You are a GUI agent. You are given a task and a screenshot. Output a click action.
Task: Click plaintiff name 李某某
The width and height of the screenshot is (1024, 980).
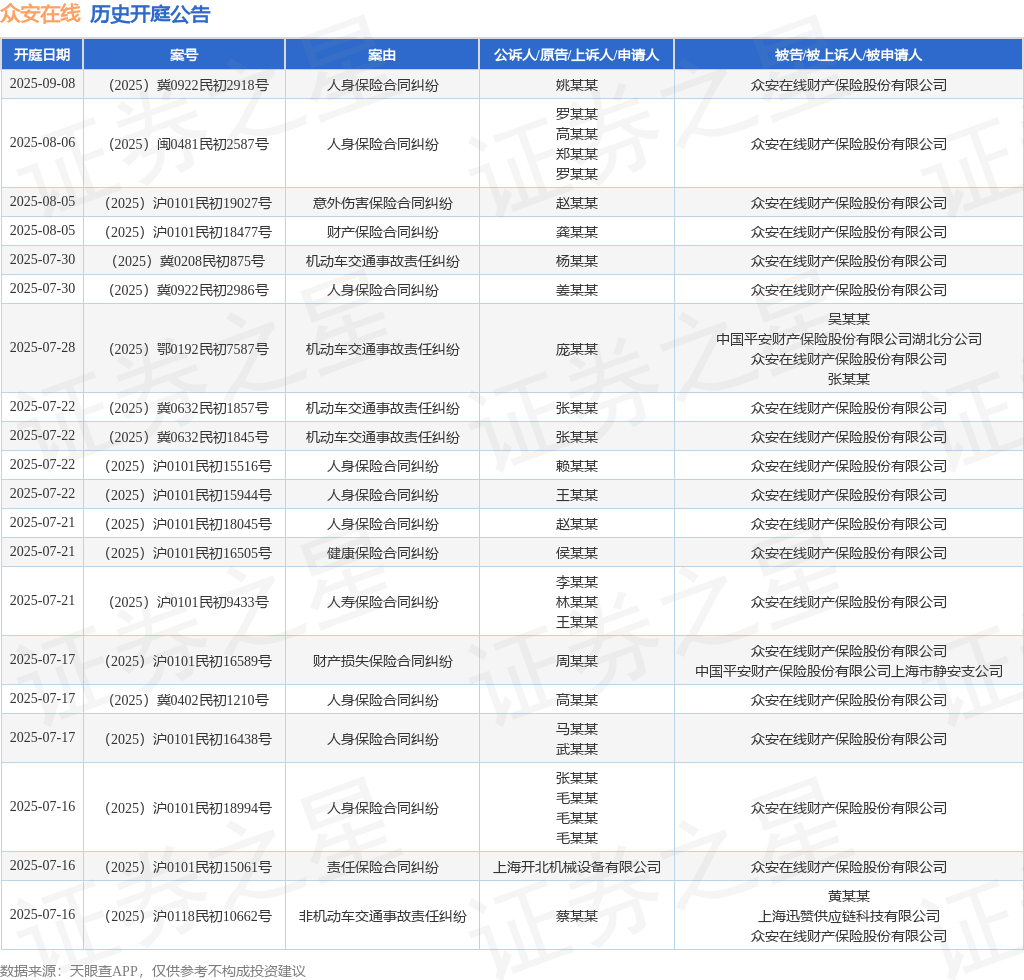[577, 582]
